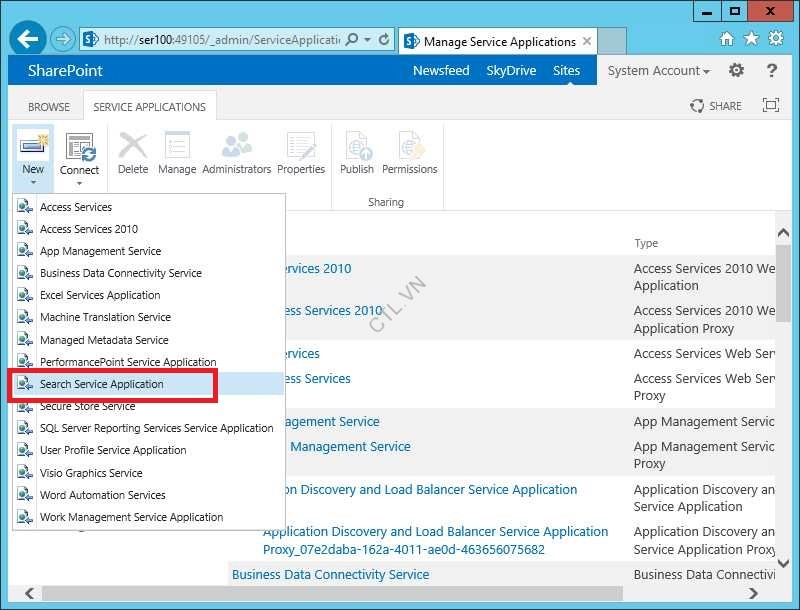Click the SharePoint logo text
The image size is (800, 610).
65,70
